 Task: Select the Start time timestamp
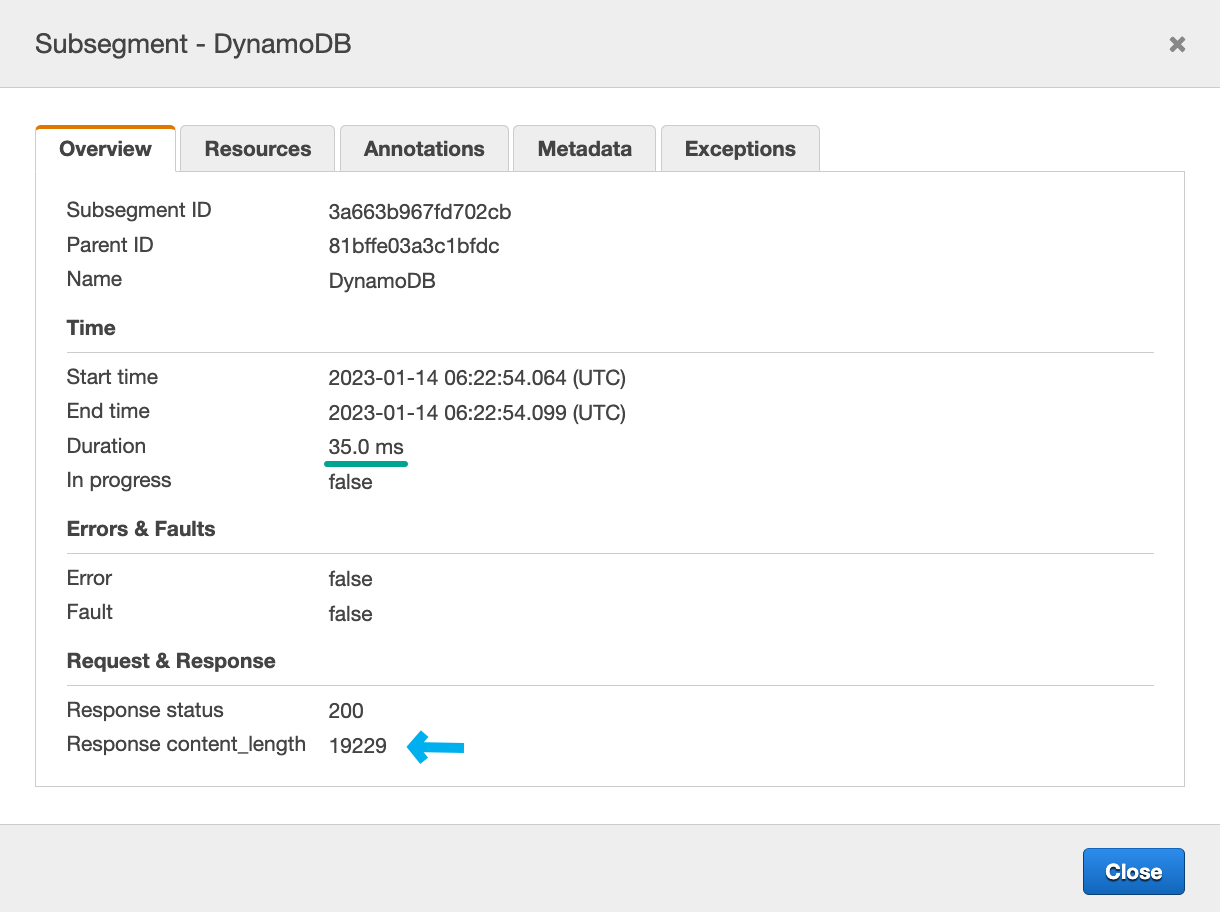point(477,377)
